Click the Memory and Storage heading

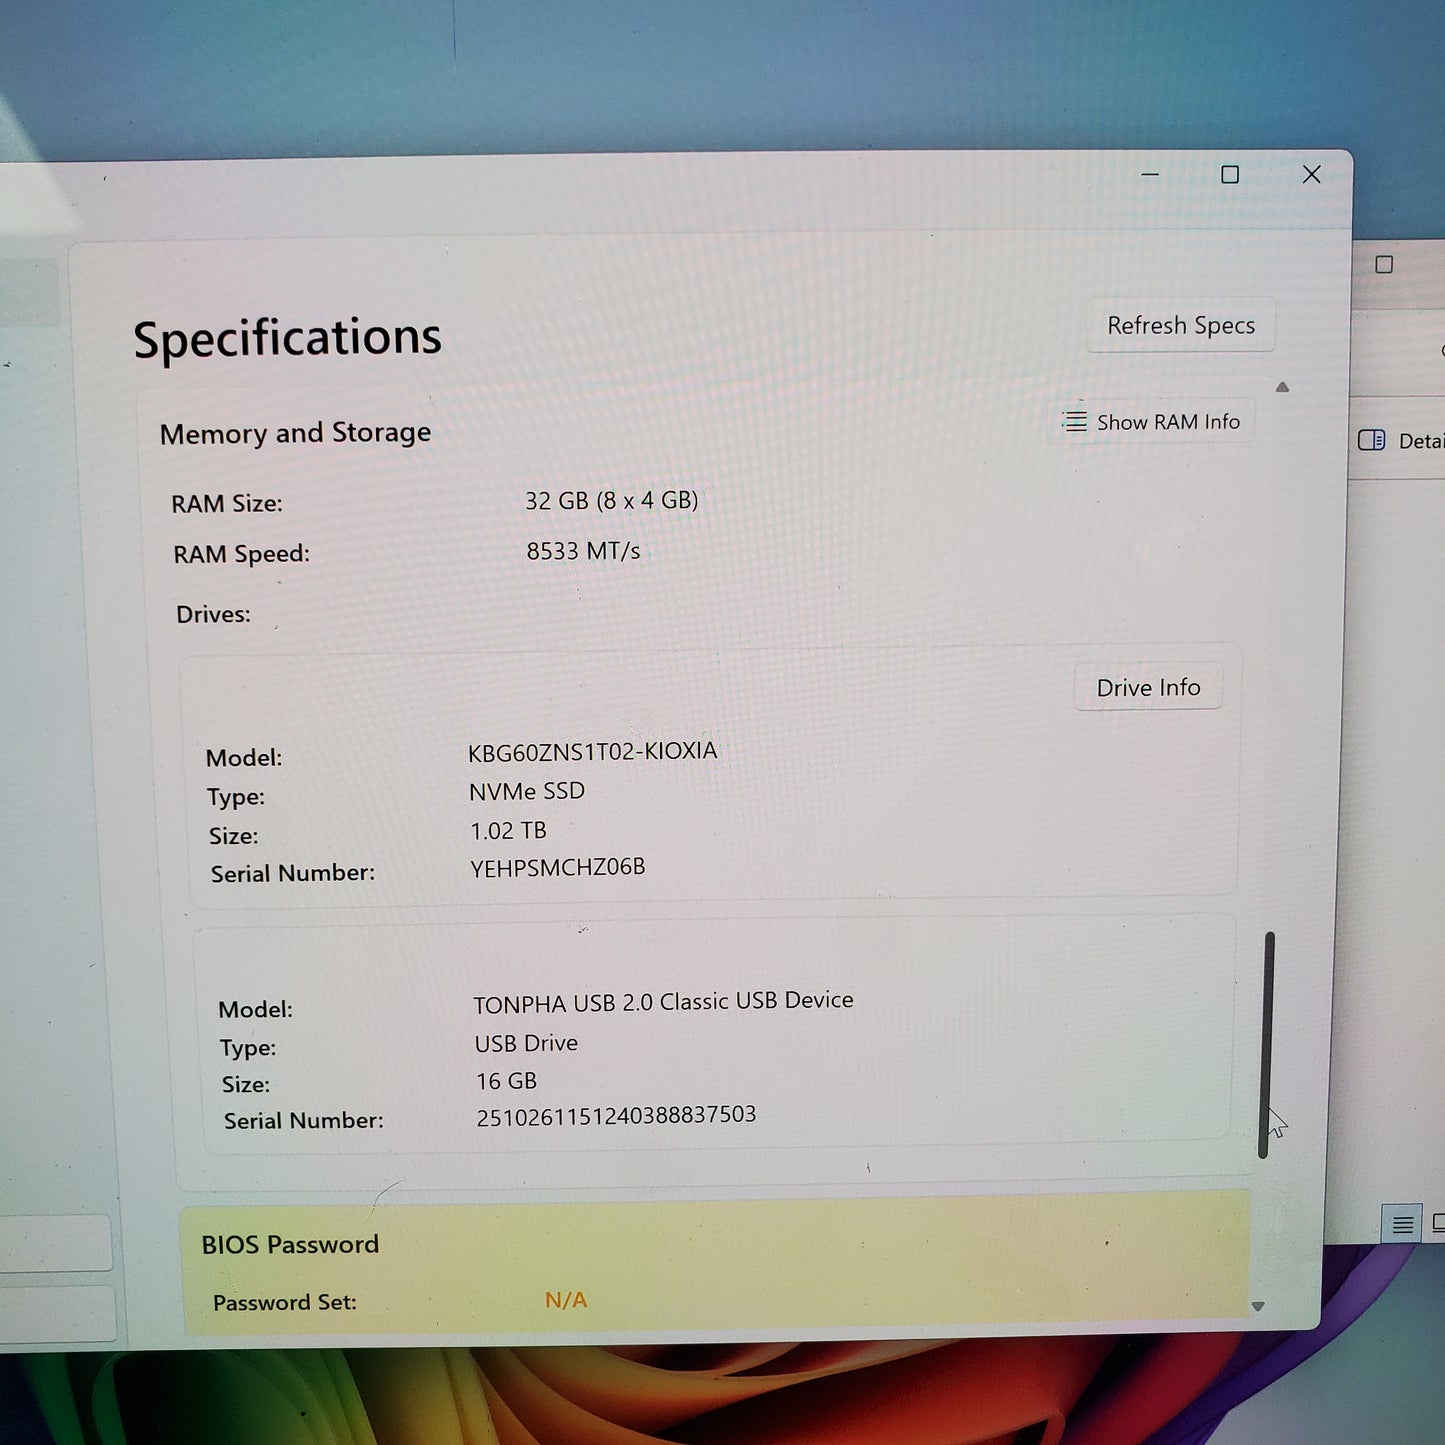point(295,433)
